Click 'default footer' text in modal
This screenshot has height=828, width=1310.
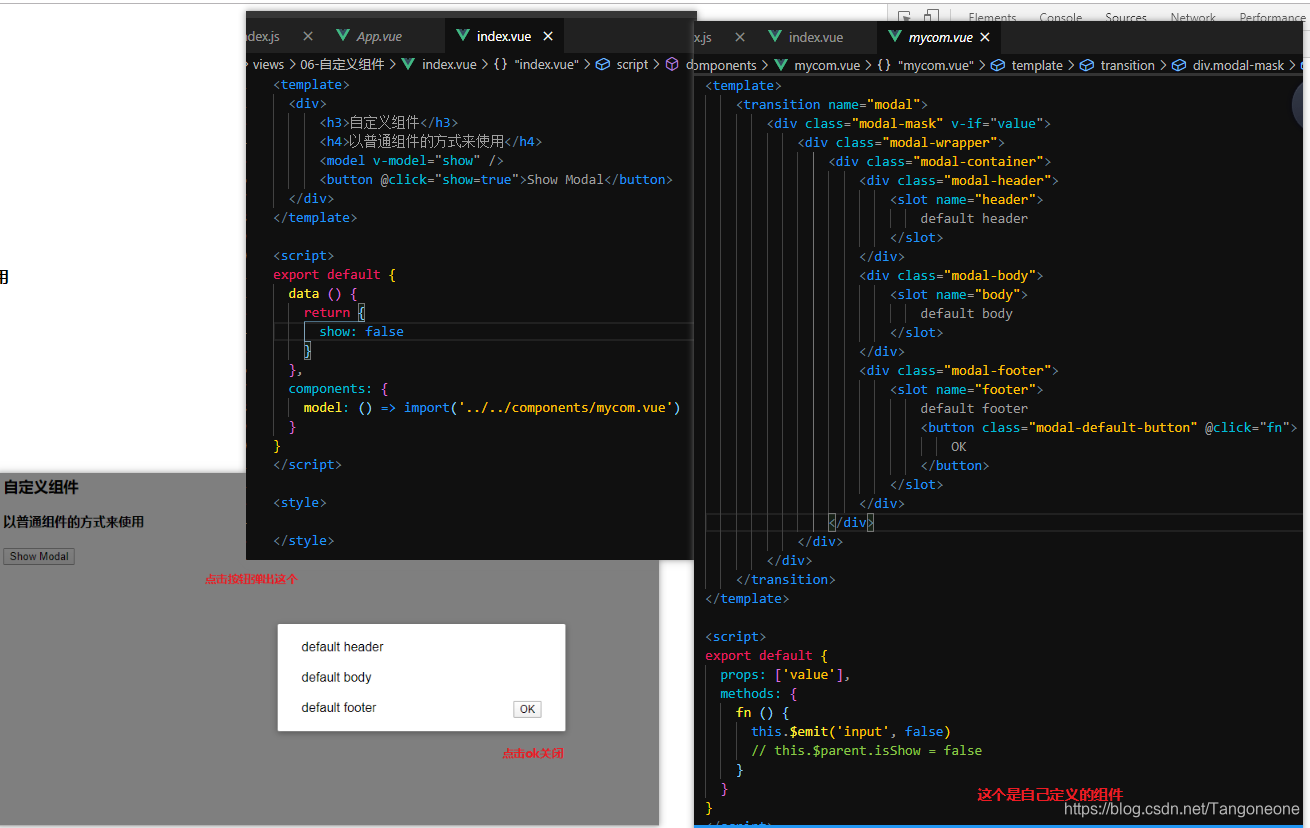[x=339, y=707]
